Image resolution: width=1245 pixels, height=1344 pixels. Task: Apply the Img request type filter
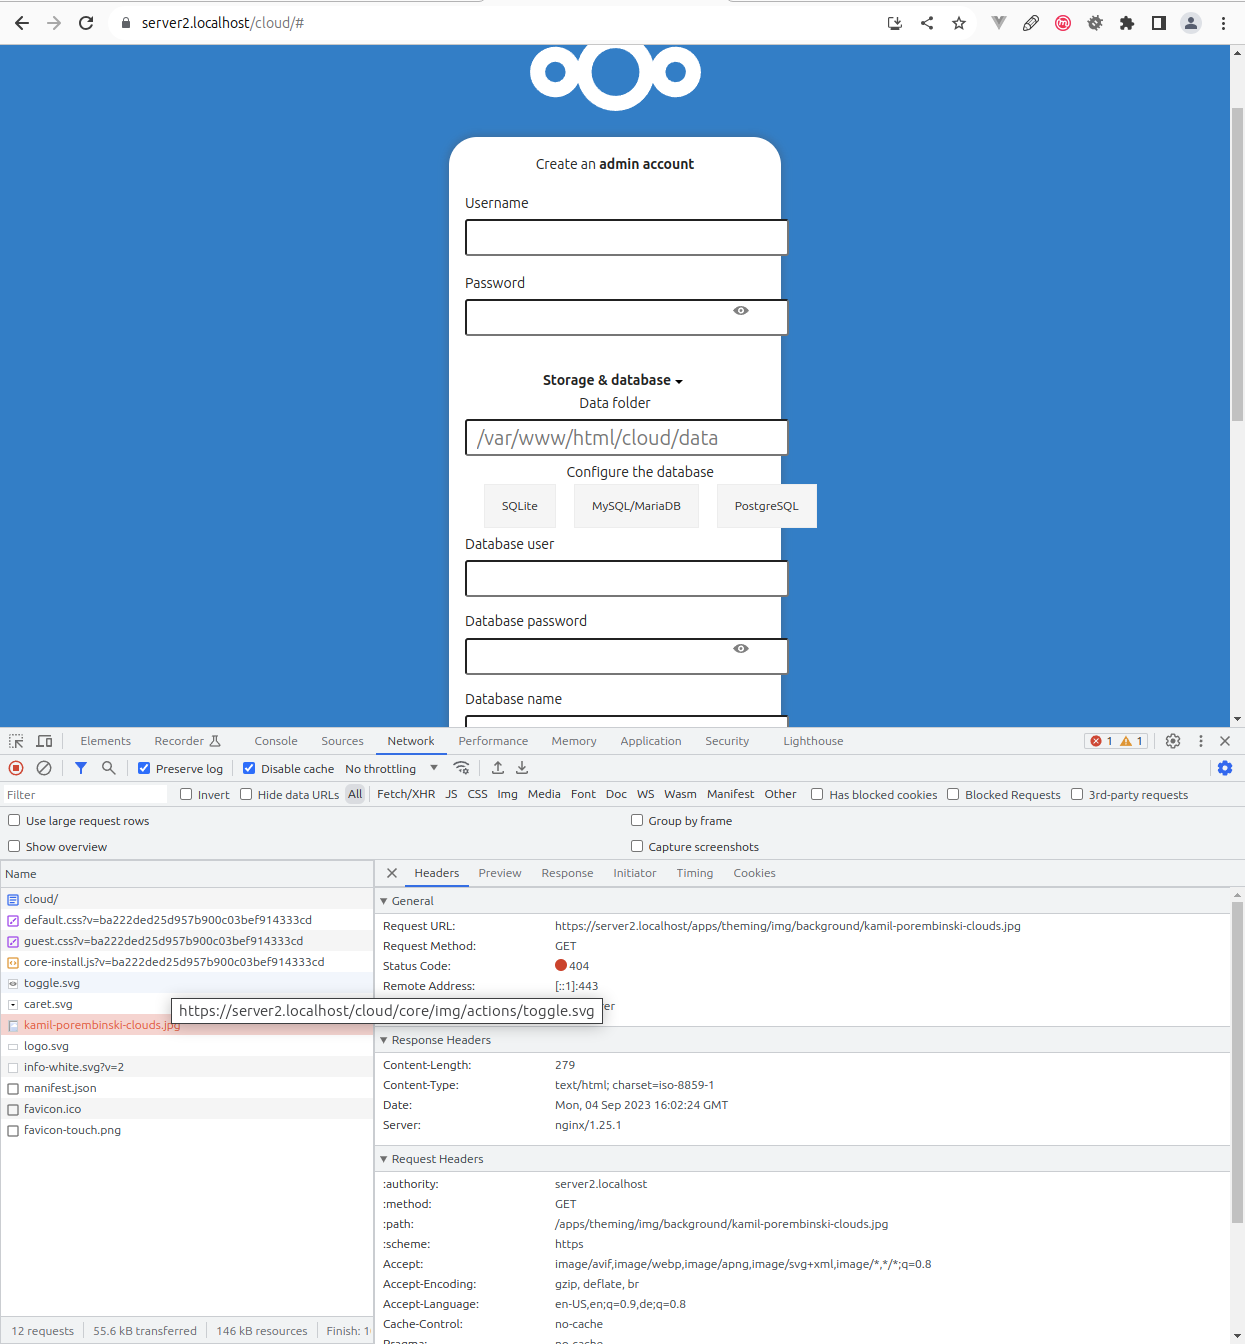[507, 794]
